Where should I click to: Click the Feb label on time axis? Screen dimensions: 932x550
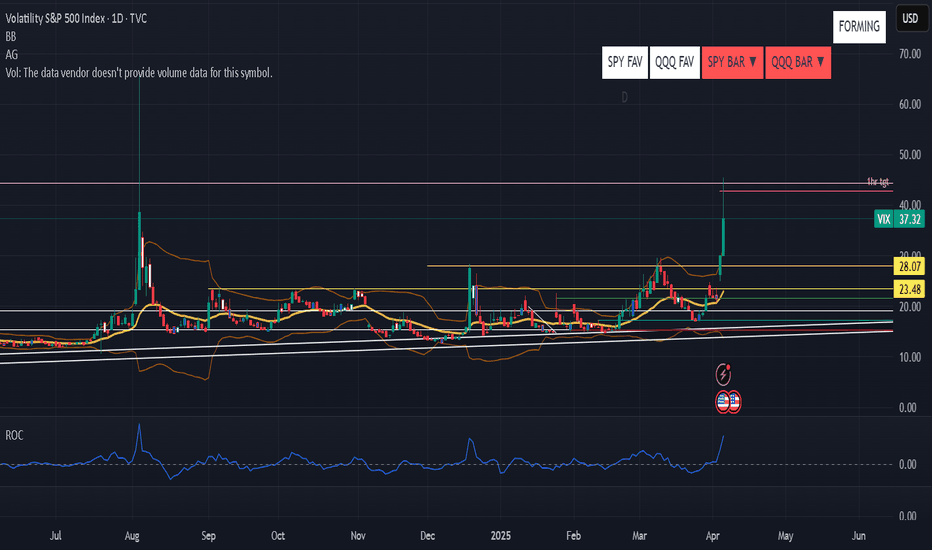point(573,536)
